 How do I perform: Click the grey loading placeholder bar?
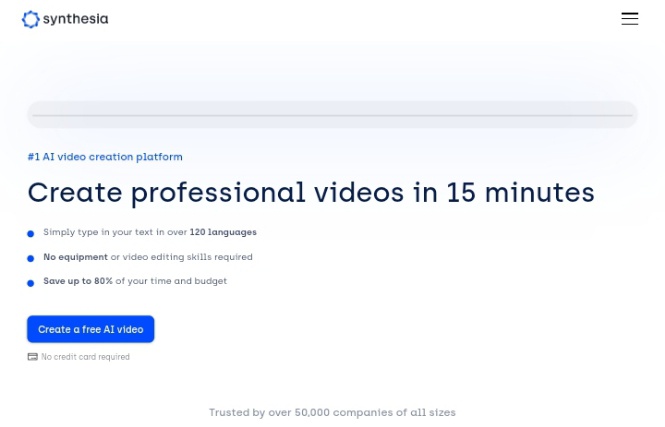[x=332, y=114]
